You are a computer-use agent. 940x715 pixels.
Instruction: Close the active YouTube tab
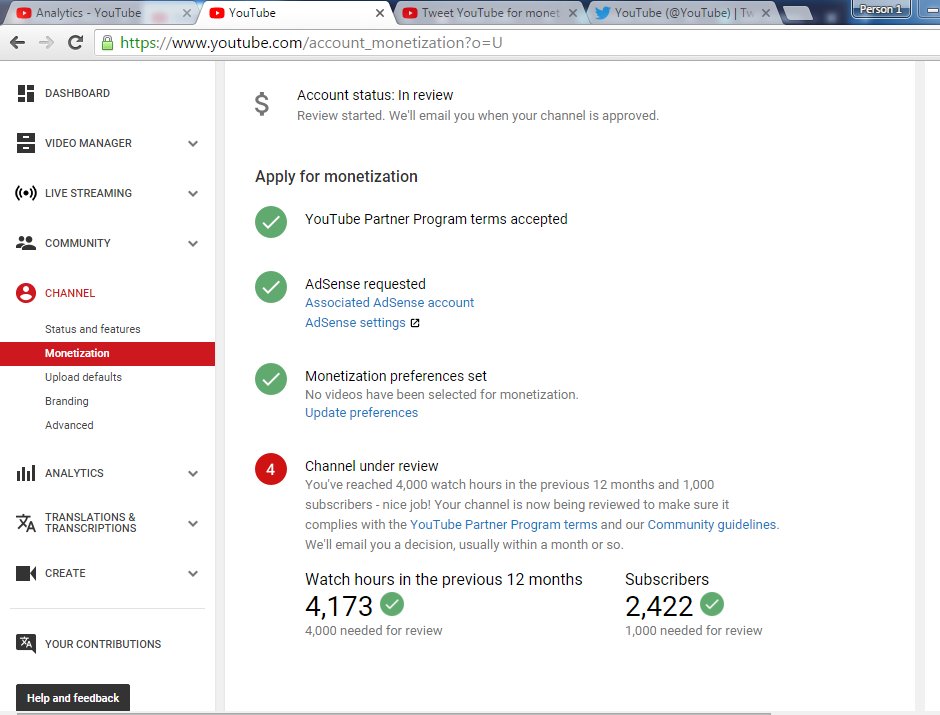click(380, 13)
